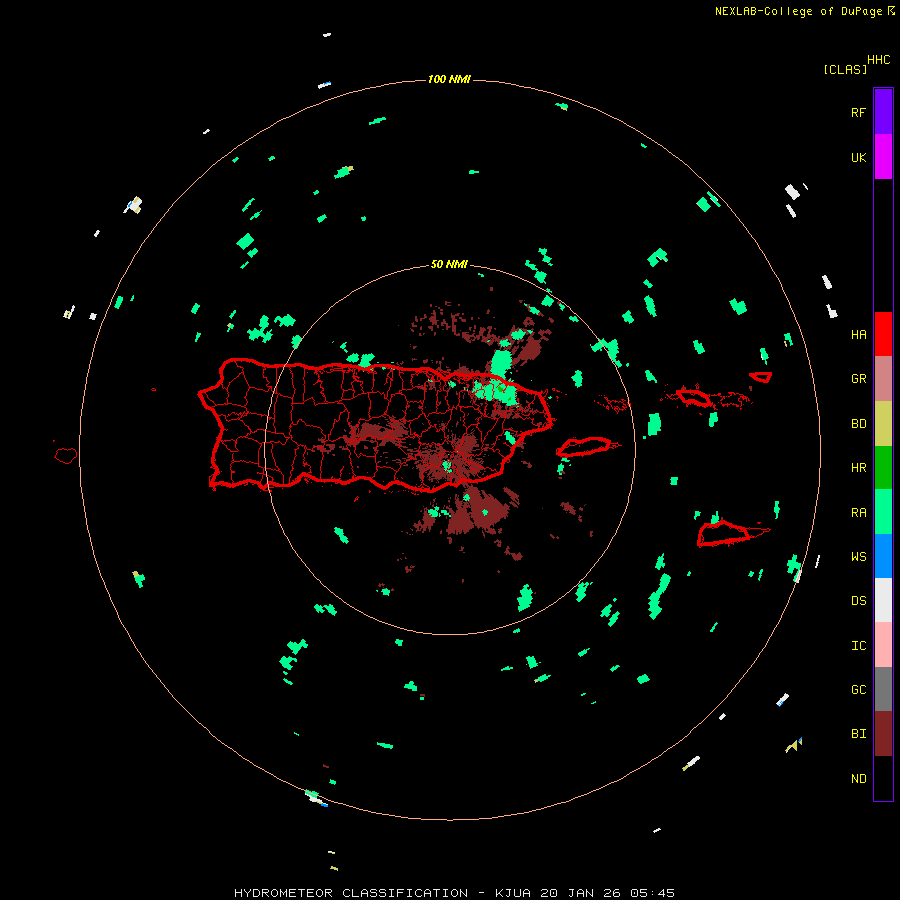Viewport: 900px width, 900px height.
Task: Click the 50 NMI range ring label
Action: click(449, 265)
